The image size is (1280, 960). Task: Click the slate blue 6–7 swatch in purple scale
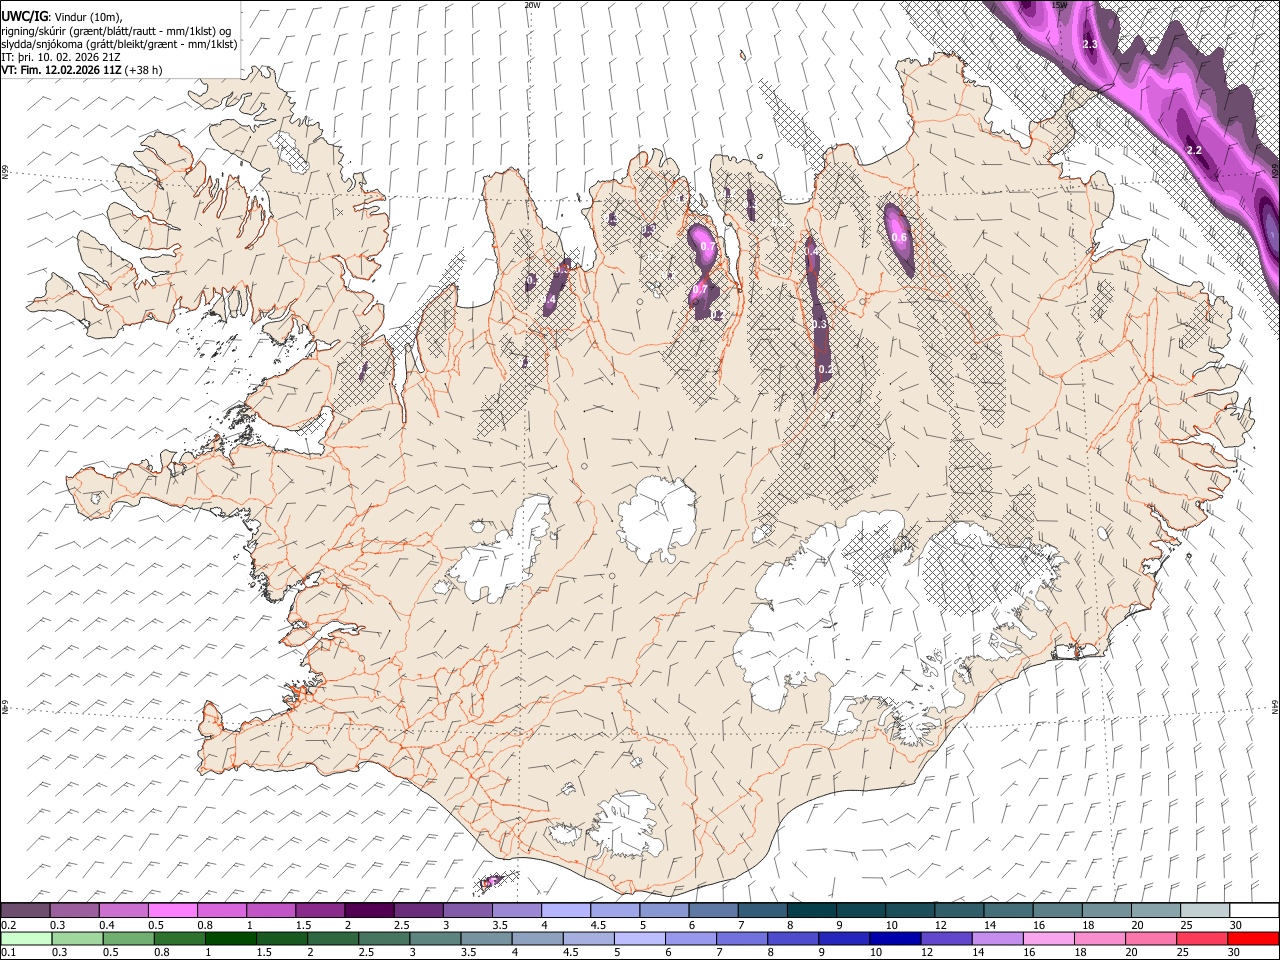[713, 910]
